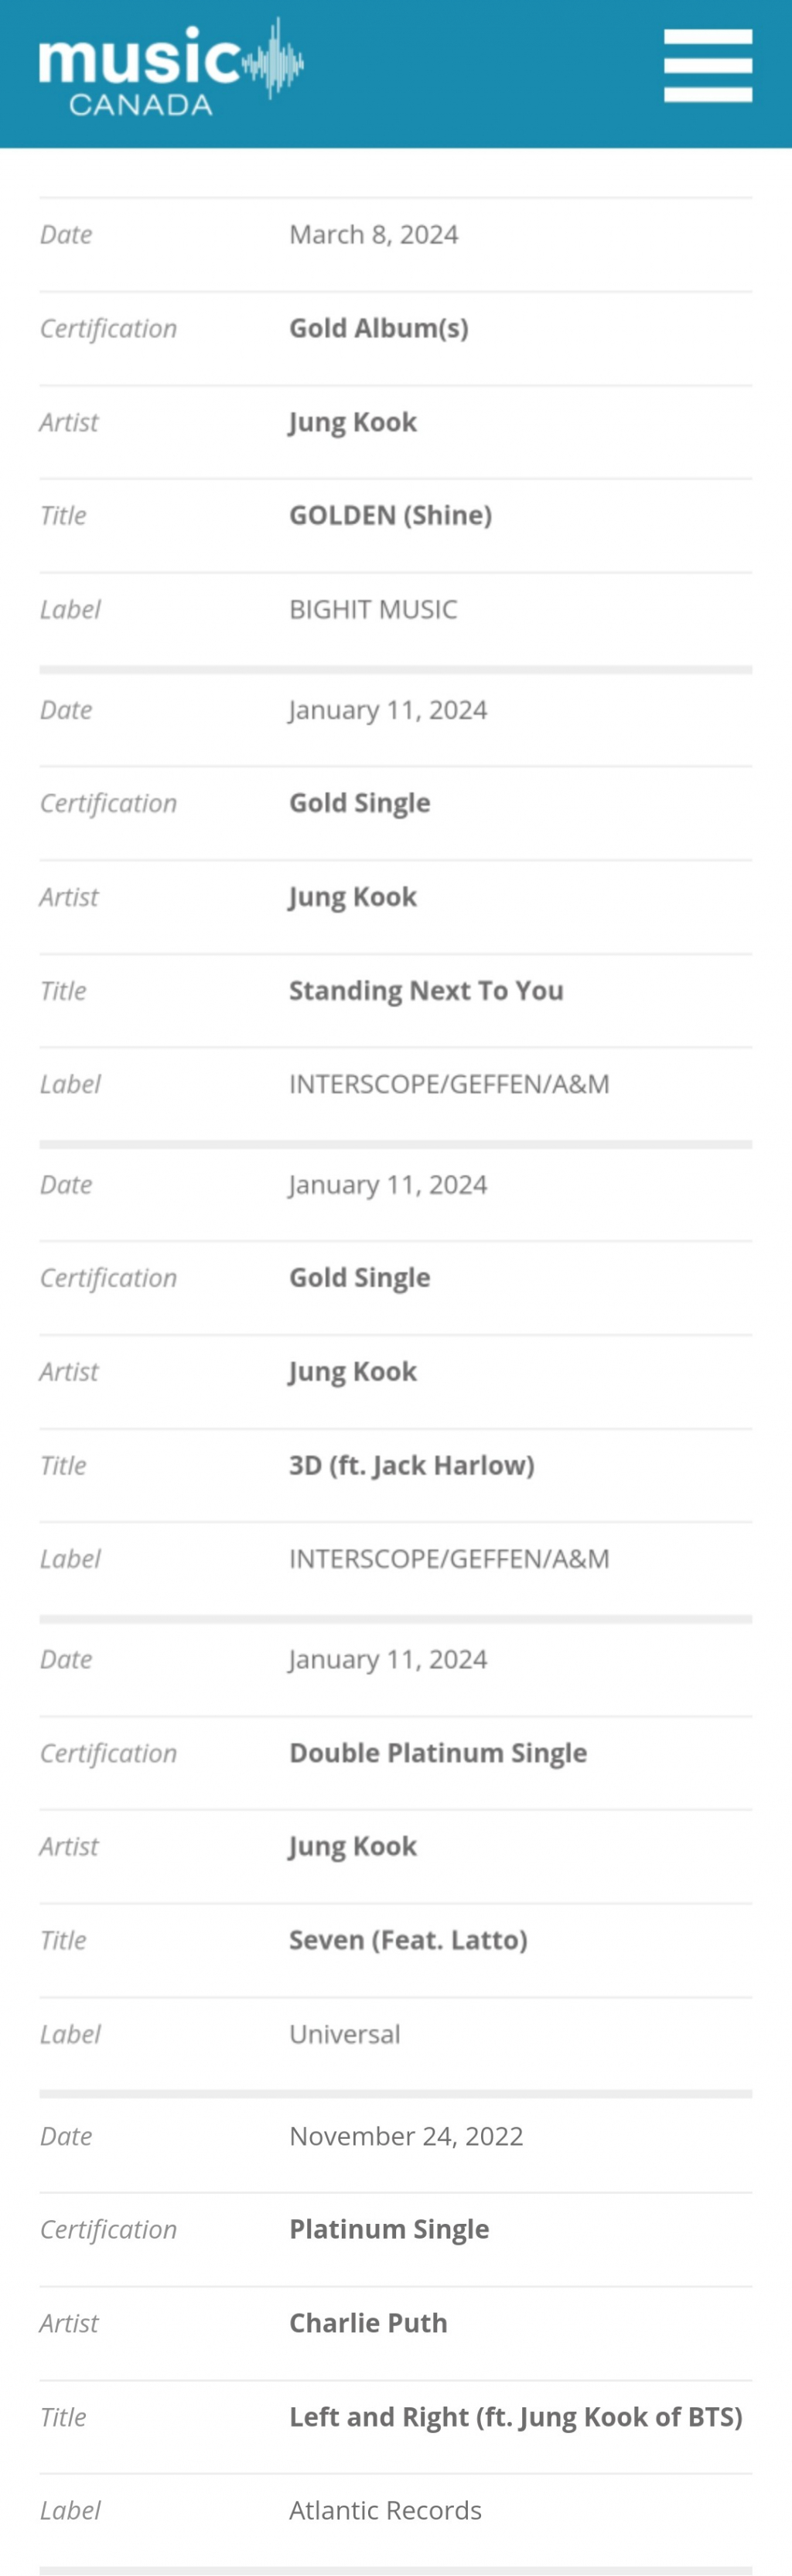Image resolution: width=792 pixels, height=2576 pixels.
Task: Click the November 24, 2022 date
Action: point(406,2136)
